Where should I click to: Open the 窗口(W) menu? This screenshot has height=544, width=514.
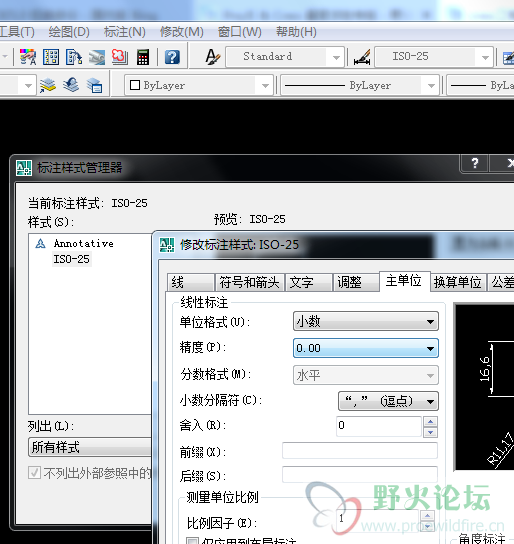[x=239, y=32]
